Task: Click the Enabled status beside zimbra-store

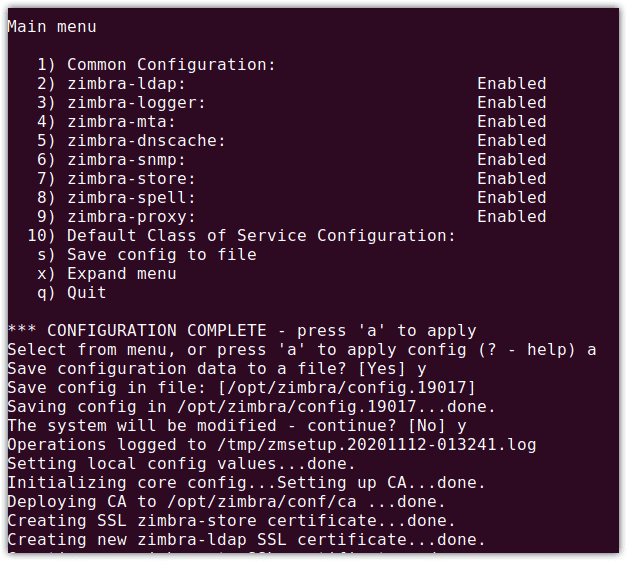Action: pos(511,179)
